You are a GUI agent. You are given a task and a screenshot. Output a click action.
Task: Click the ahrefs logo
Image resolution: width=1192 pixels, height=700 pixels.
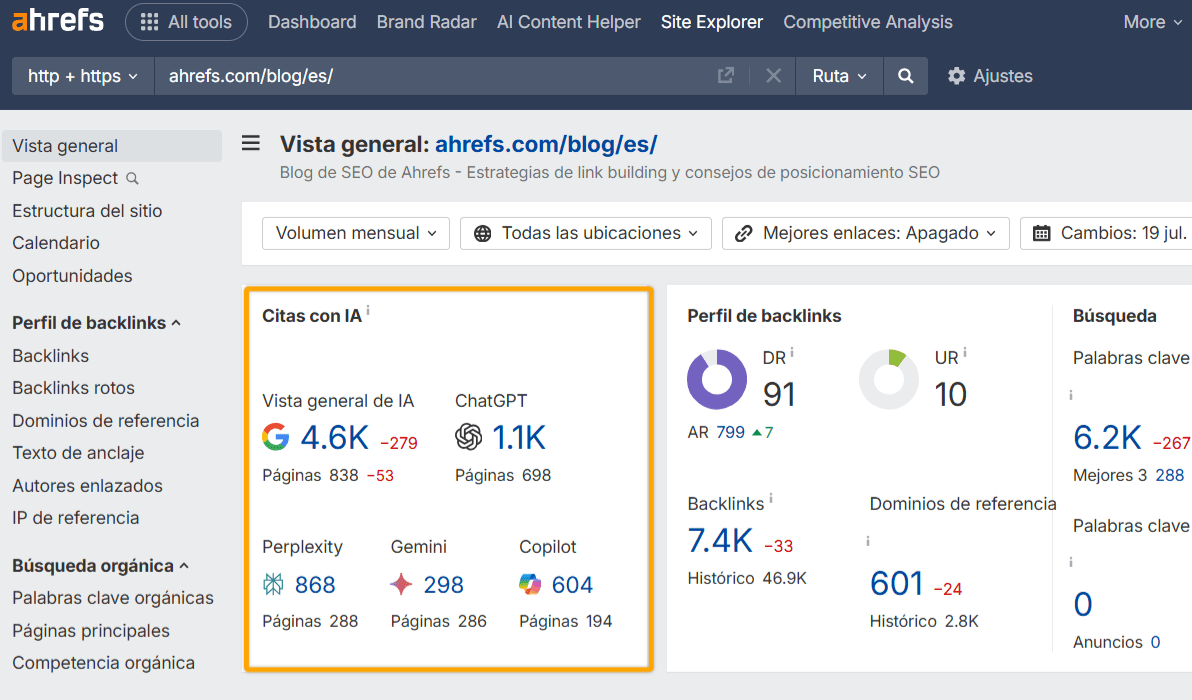57,20
